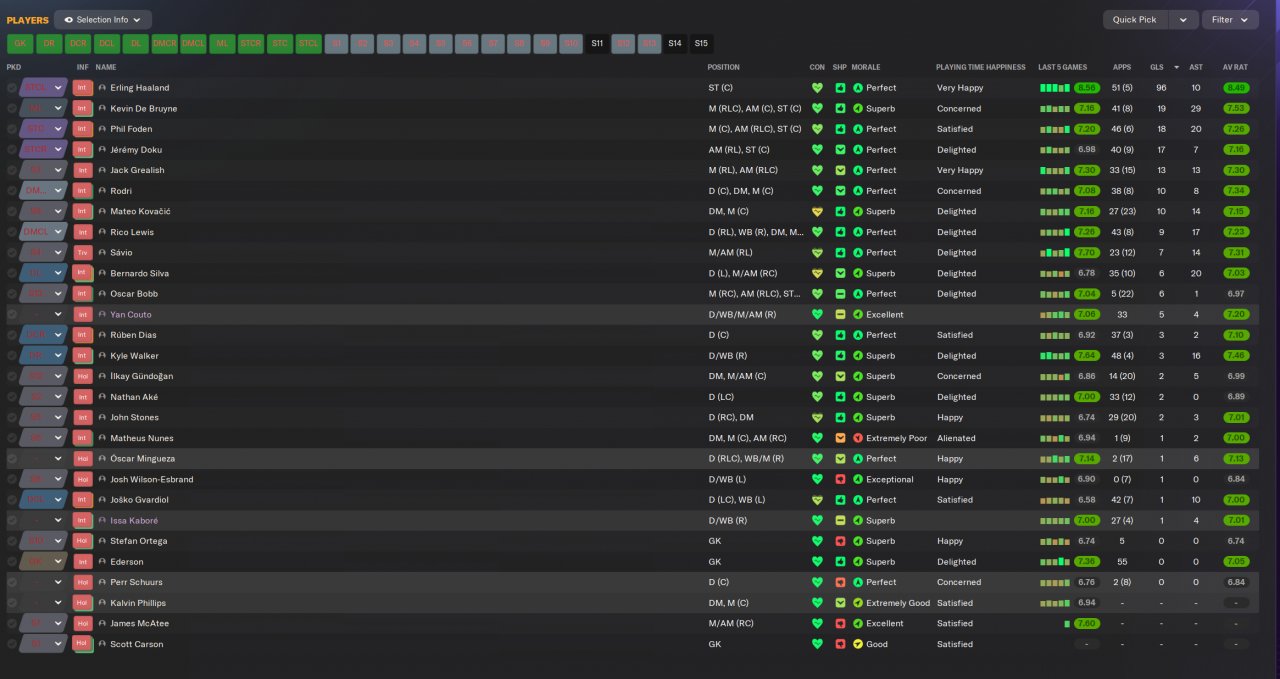Click Yan Couto's yellow sharpness icon
This screenshot has height=679, width=1280.
coord(840,314)
